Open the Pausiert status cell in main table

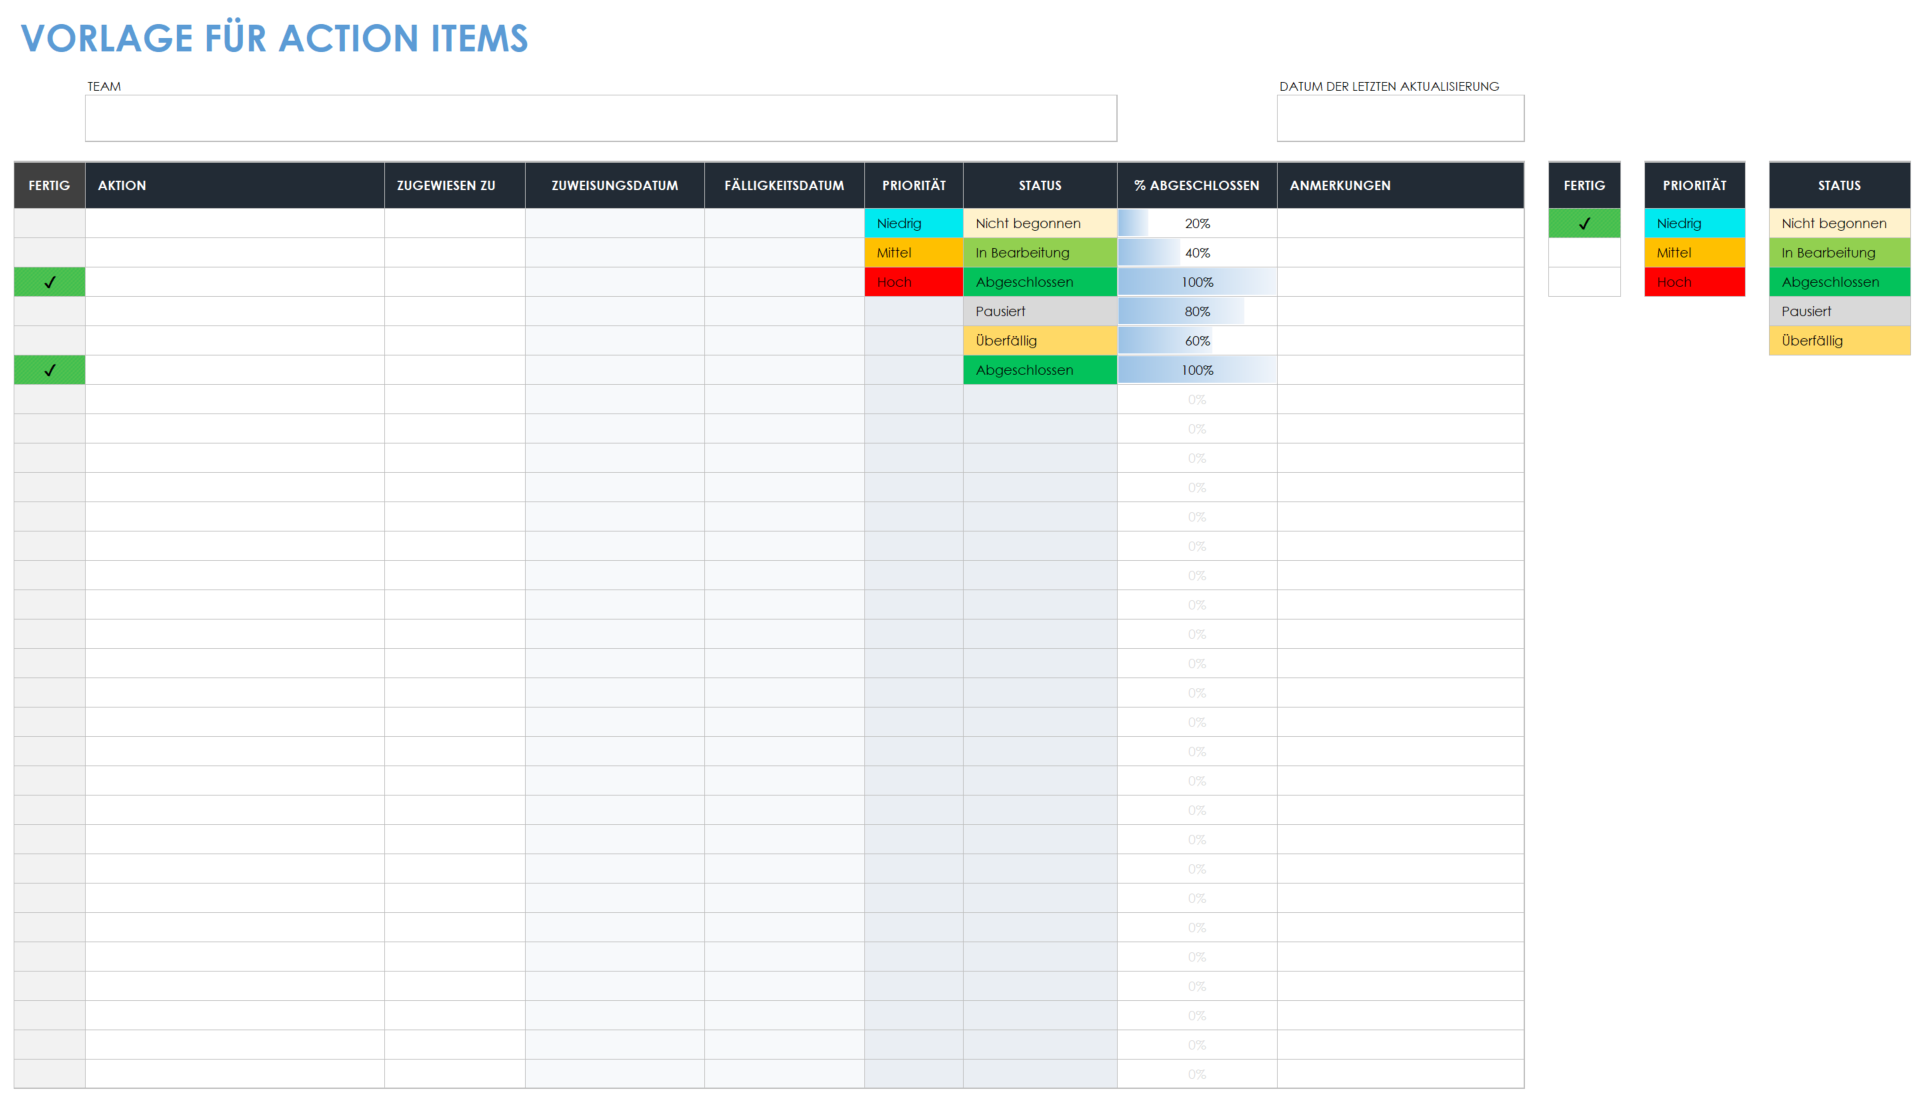click(1040, 311)
